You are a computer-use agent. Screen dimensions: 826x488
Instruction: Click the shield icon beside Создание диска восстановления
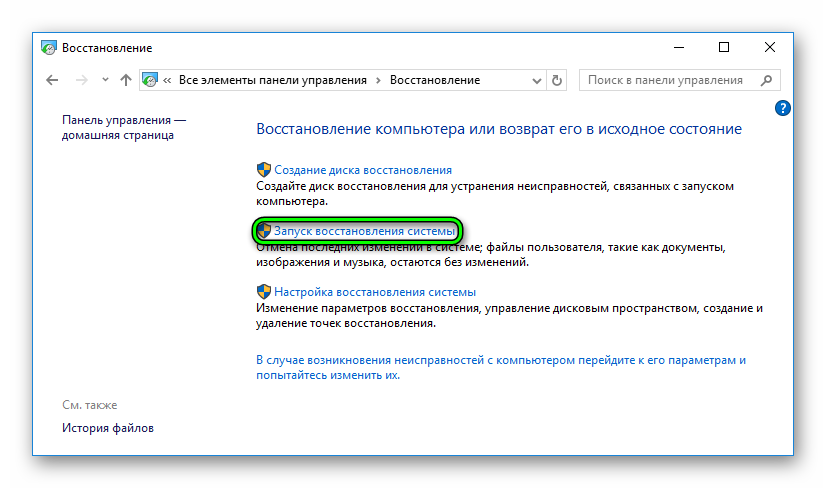[264, 170]
